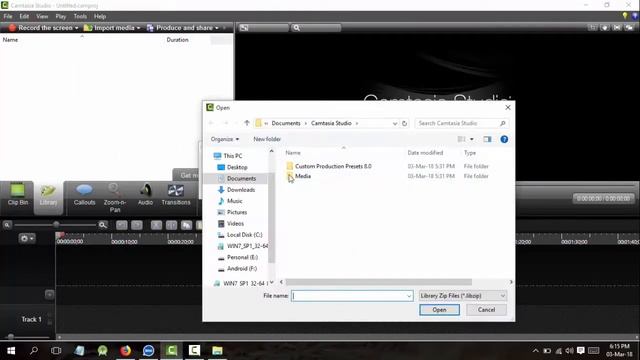Click timeline split button
The width and height of the screenshot is (640, 360).
(x=171, y=225)
